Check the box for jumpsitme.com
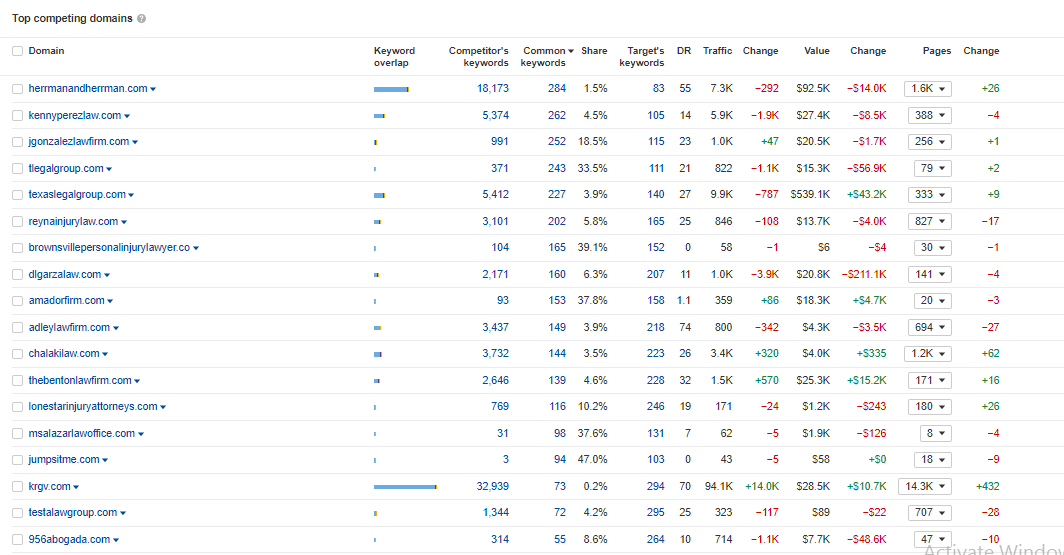 (18, 460)
